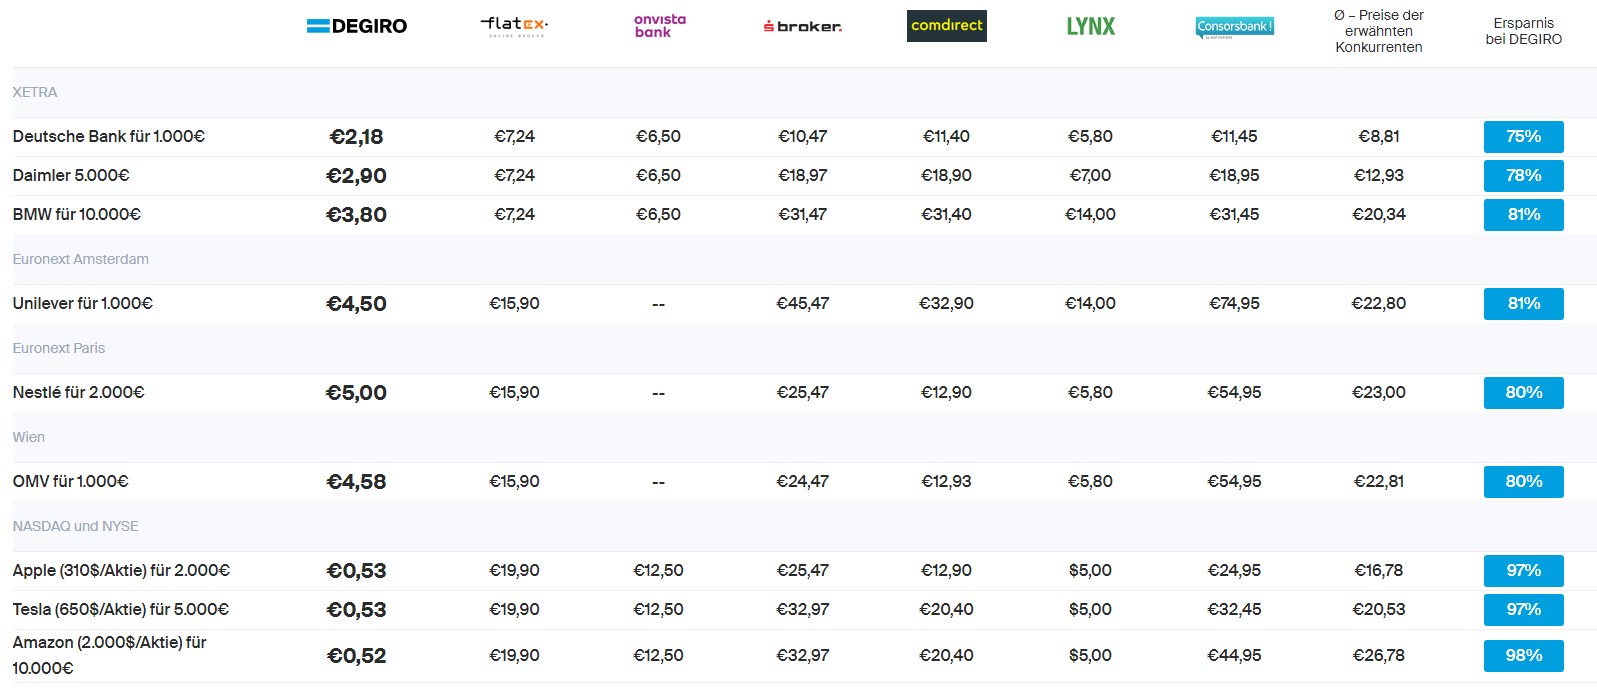Click the flatex broker logo

[514, 26]
